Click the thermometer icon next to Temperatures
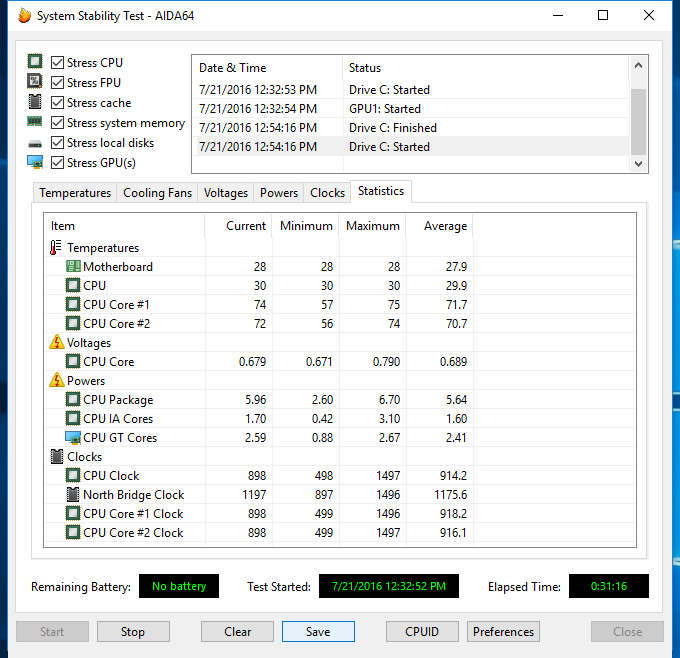The width and height of the screenshot is (680, 658). click(x=56, y=248)
